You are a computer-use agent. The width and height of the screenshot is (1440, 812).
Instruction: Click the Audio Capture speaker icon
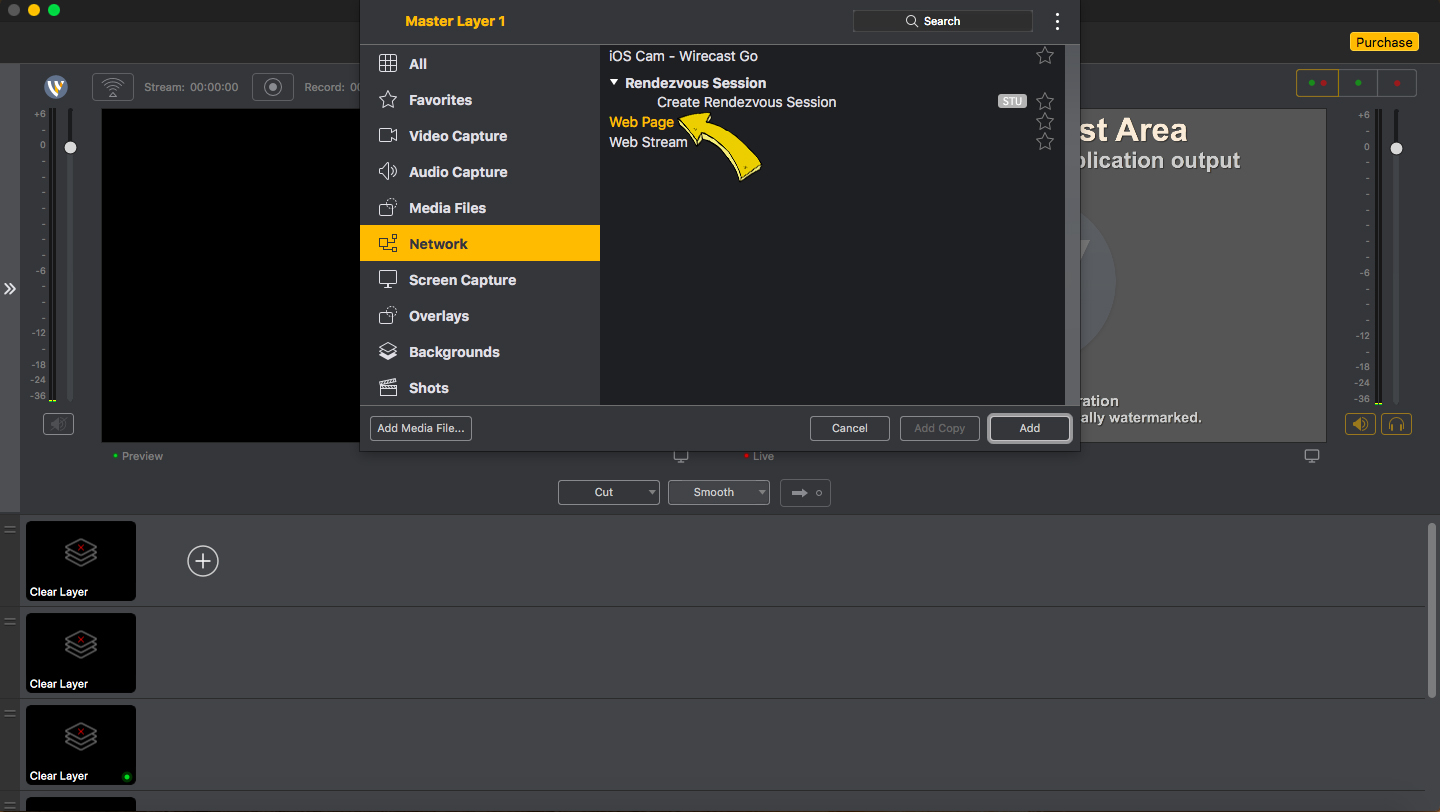388,172
